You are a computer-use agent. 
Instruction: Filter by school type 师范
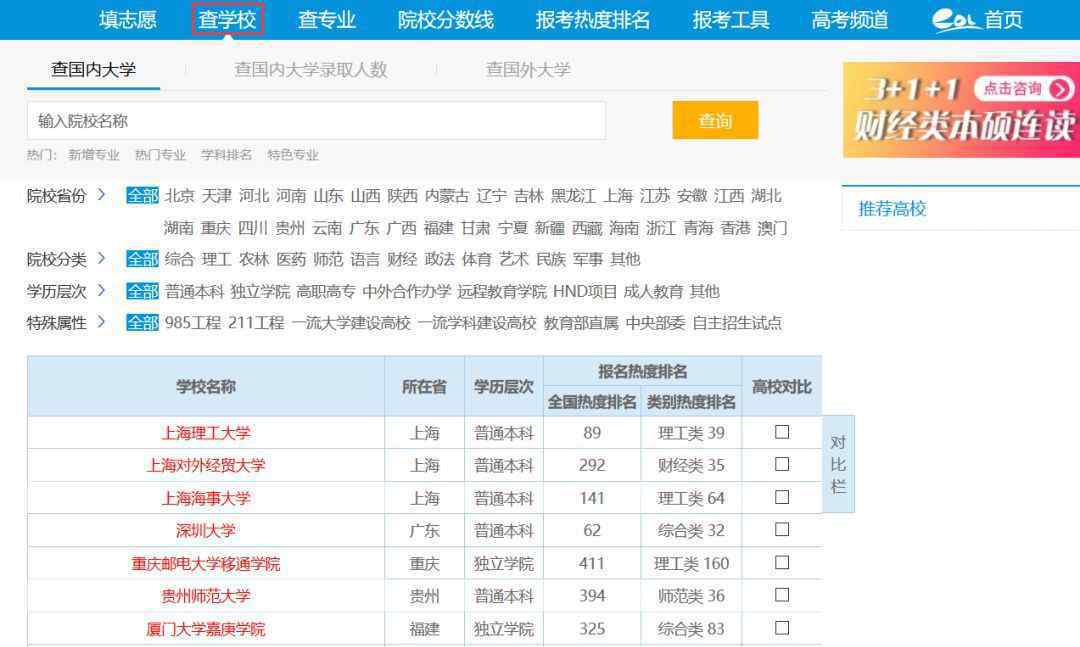coord(328,259)
